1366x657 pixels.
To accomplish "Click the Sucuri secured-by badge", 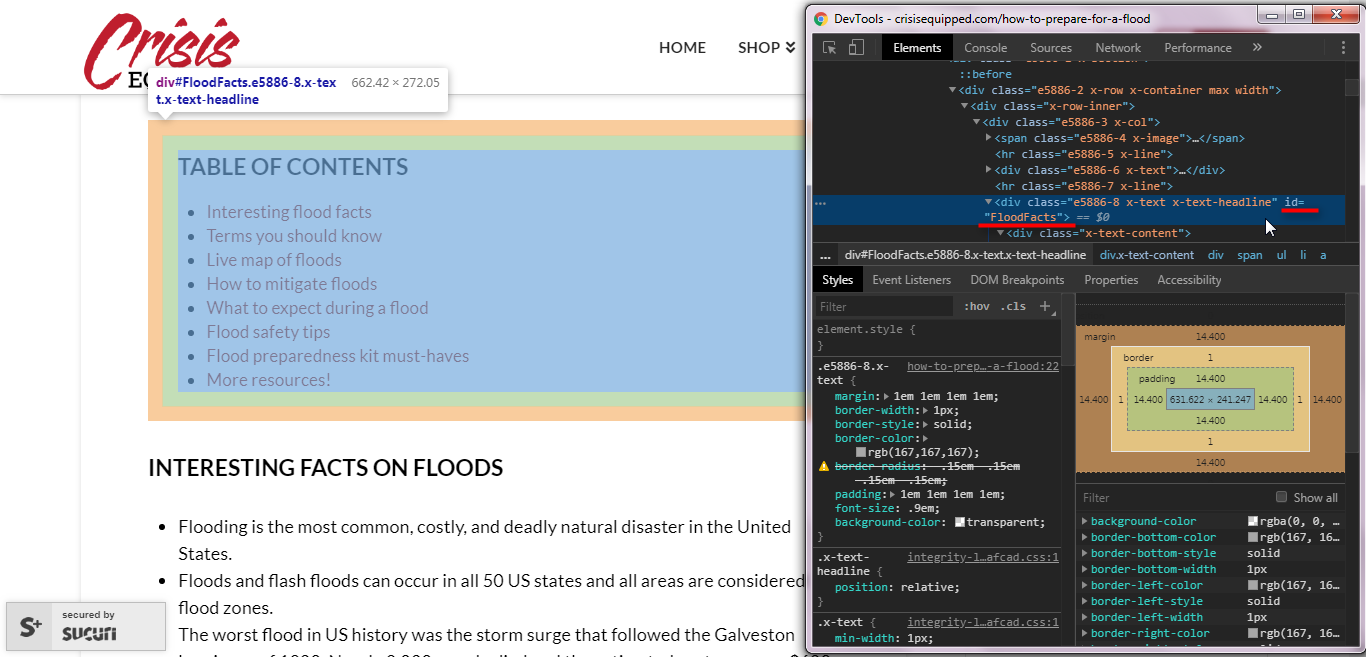I will 86,626.
